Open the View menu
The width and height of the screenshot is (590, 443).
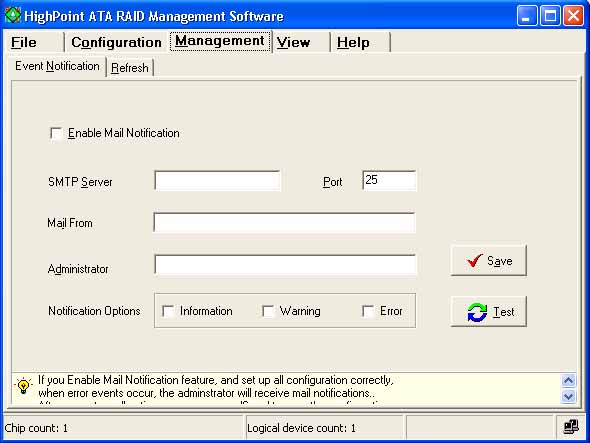(x=293, y=42)
